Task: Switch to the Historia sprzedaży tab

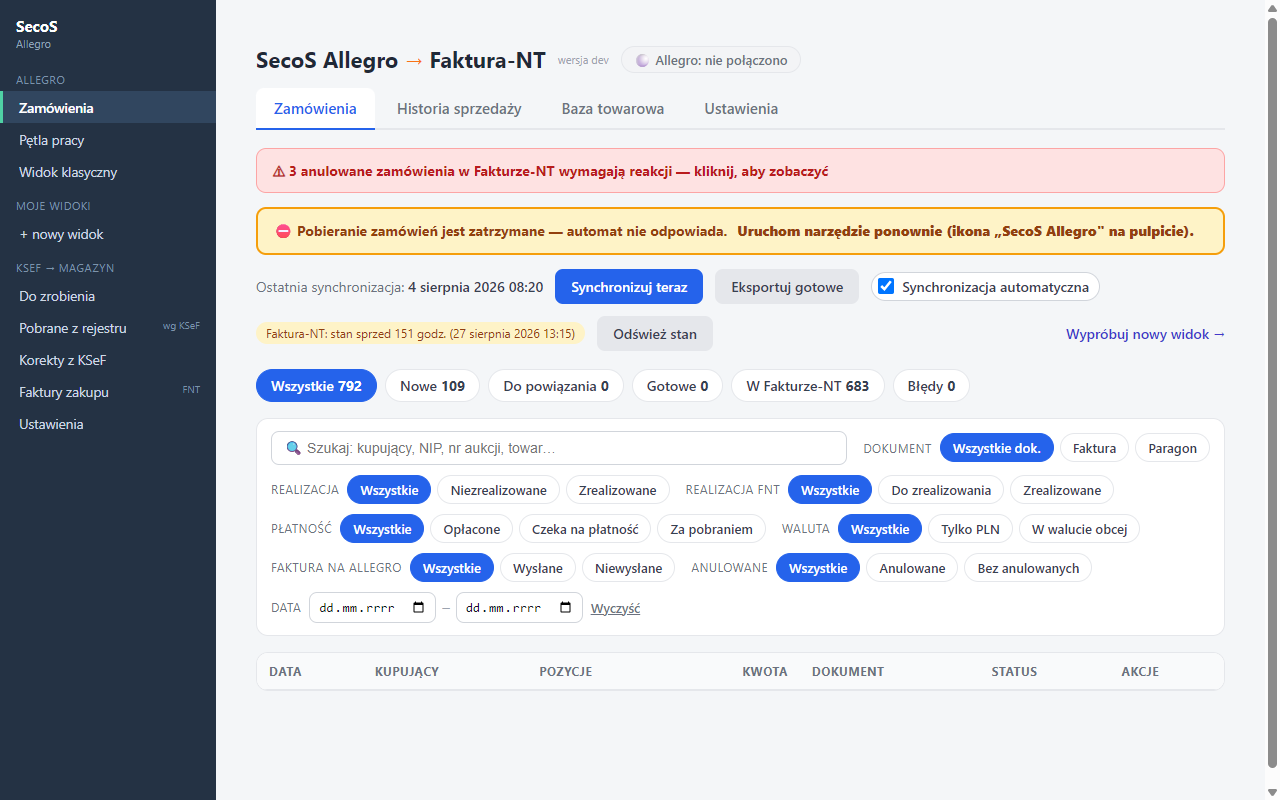Action: pos(459,109)
